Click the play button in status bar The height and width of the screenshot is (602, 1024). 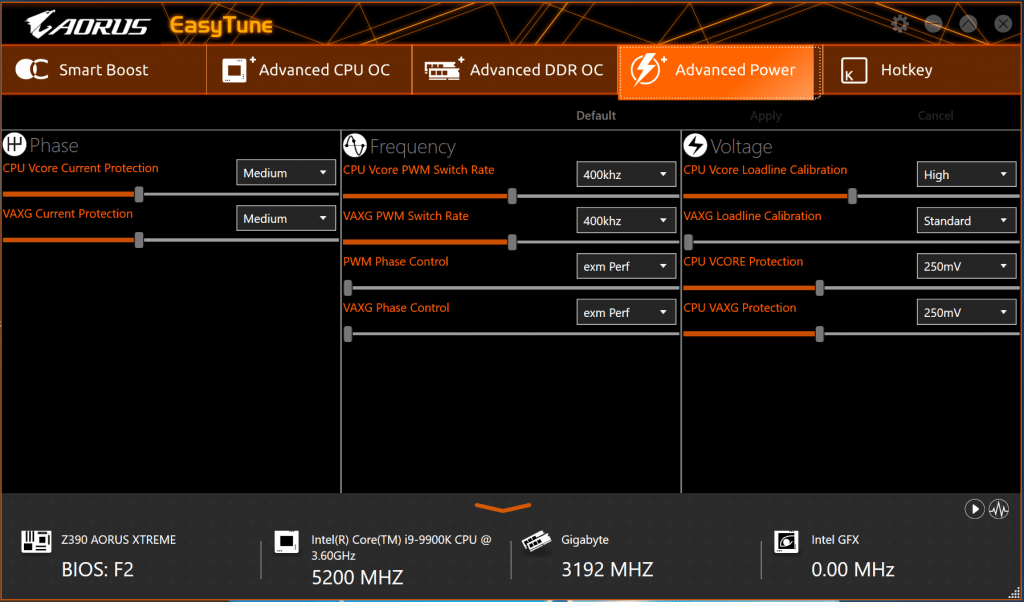pyautogui.click(x=974, y=509)
